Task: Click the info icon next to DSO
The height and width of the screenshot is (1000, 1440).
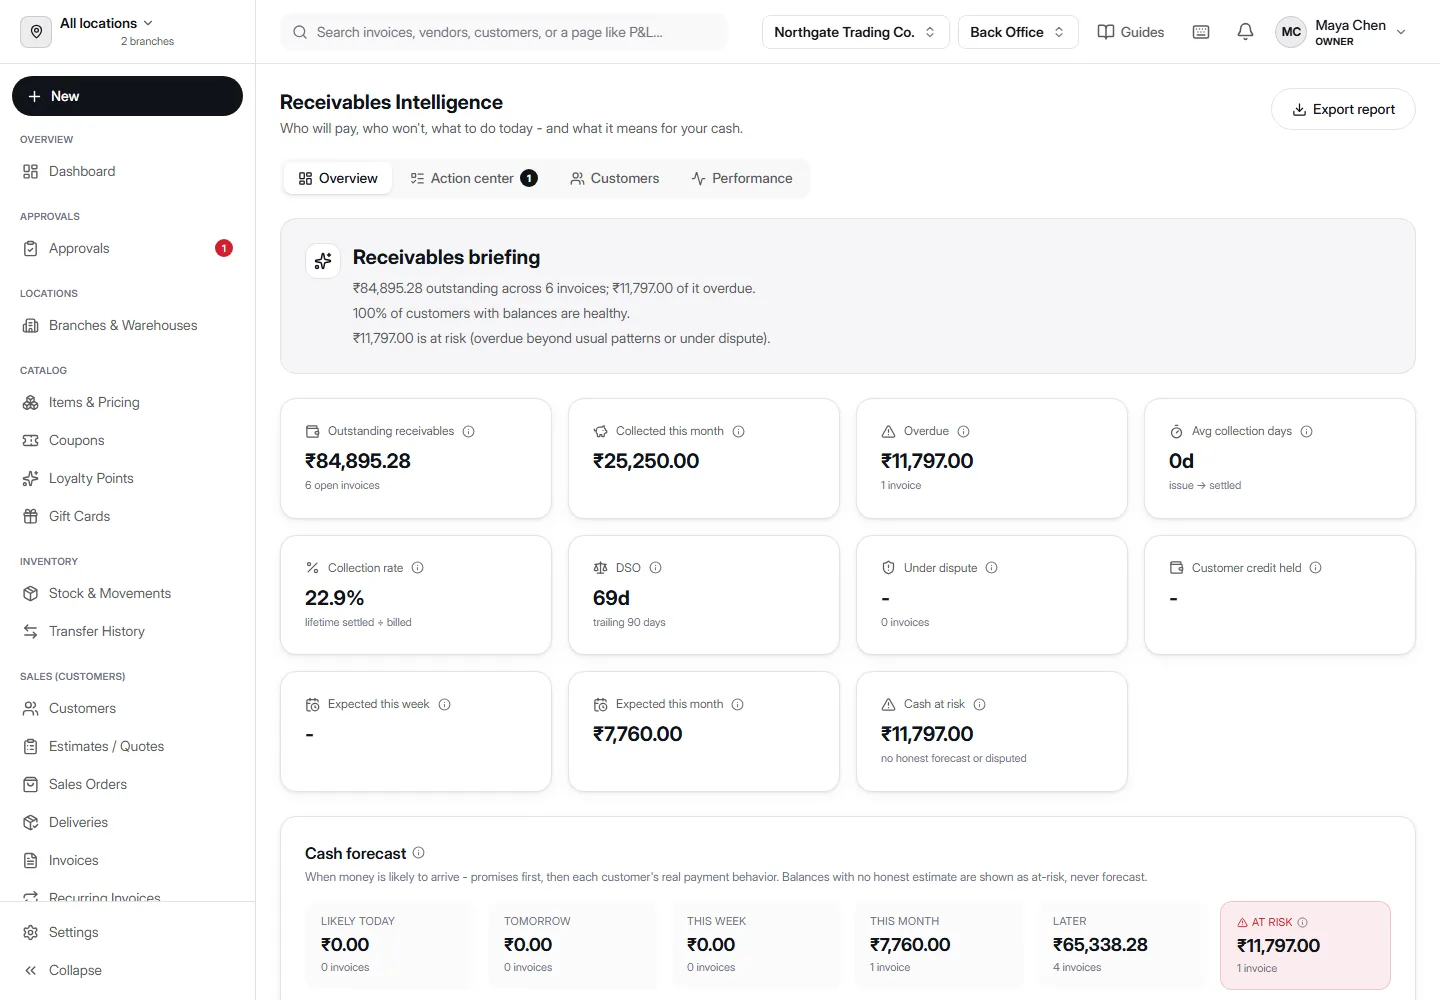Action: [655, 568]
